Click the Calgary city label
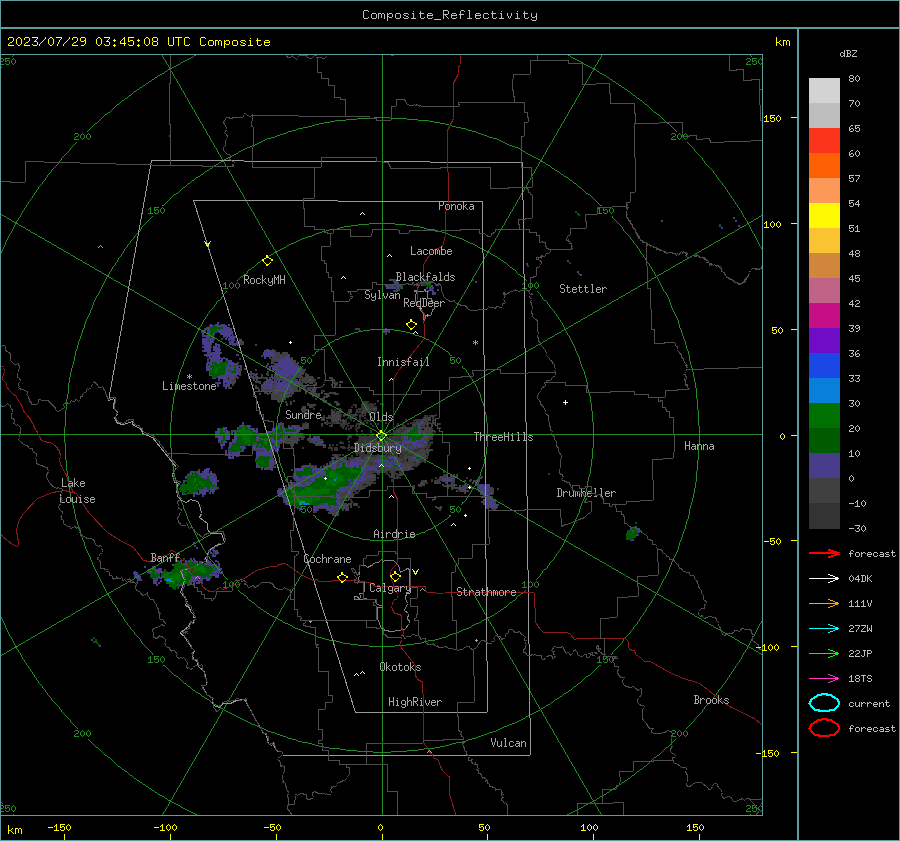 coord(390,588)
